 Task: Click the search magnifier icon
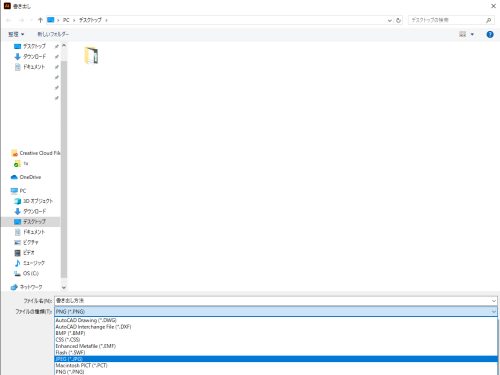pos(488,20)
